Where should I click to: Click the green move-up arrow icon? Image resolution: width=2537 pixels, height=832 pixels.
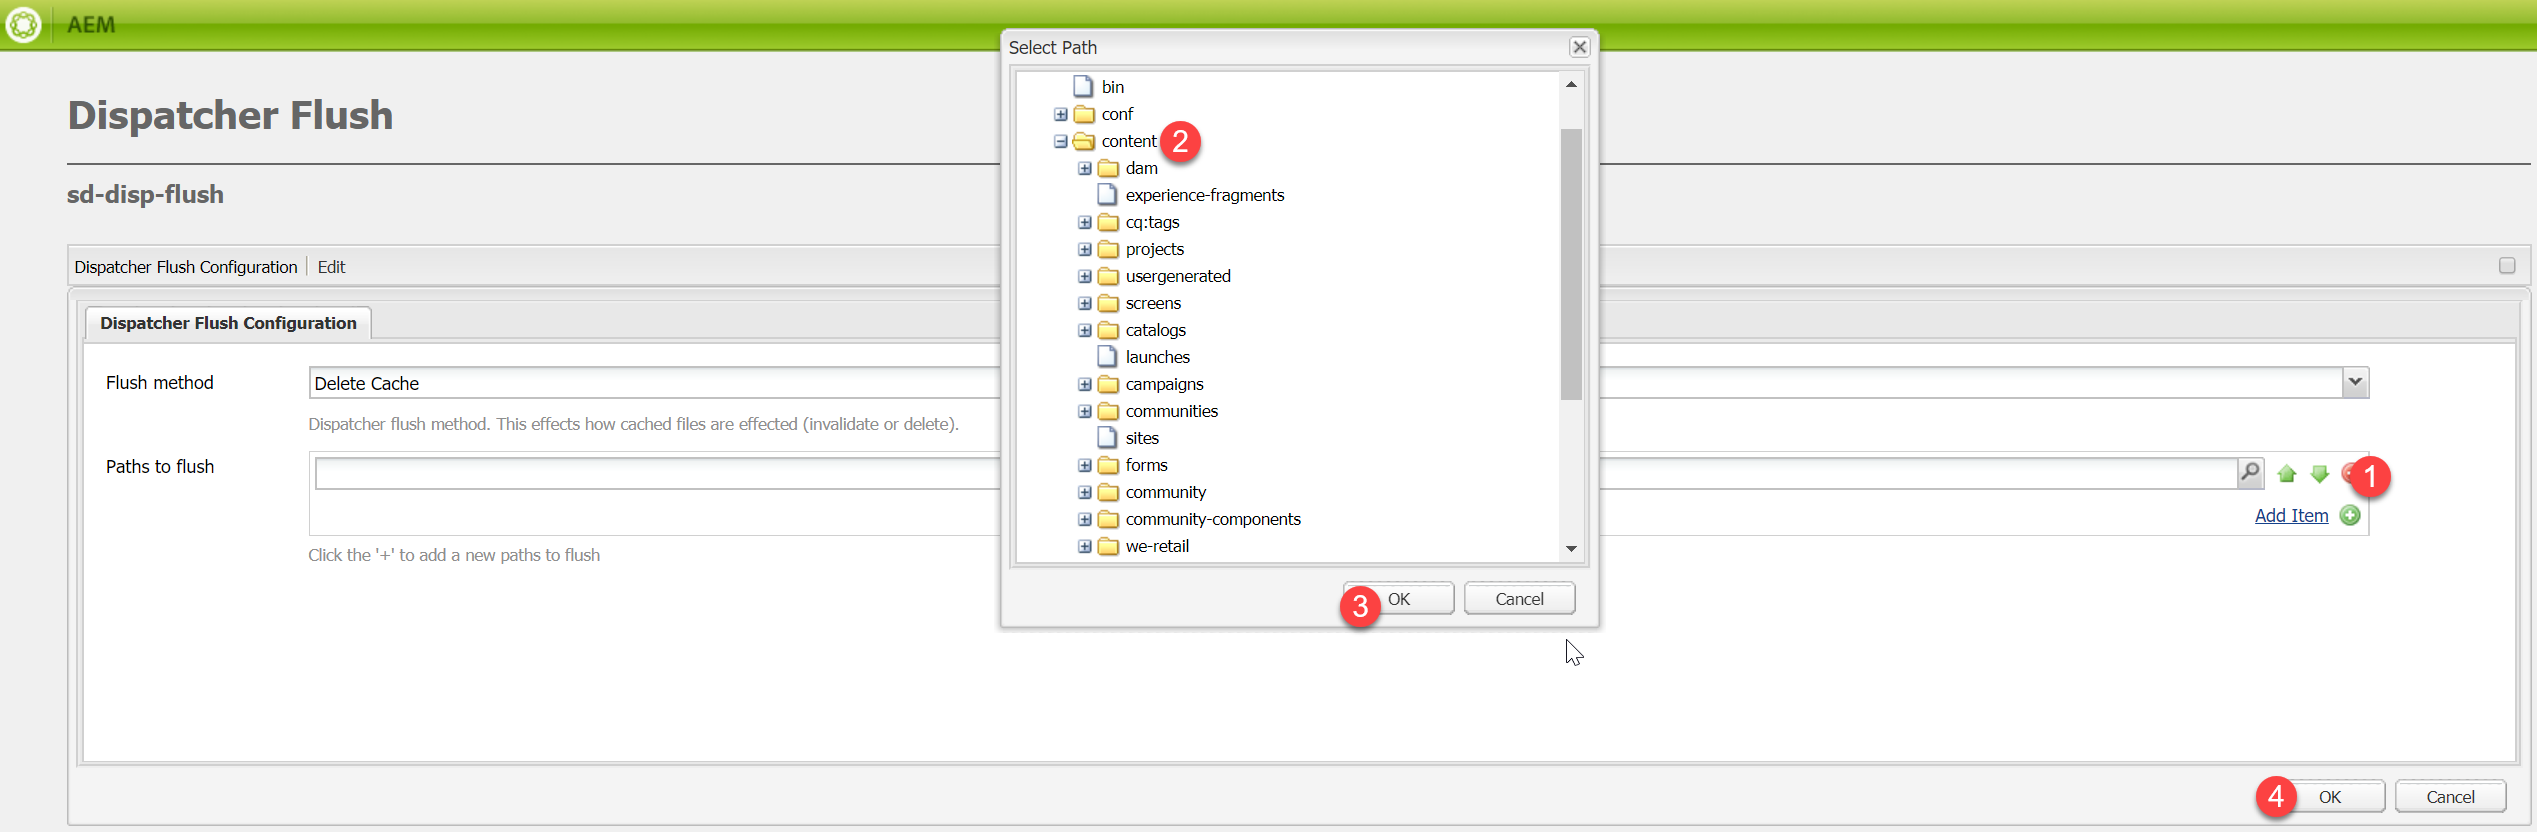click(2286, 474)
